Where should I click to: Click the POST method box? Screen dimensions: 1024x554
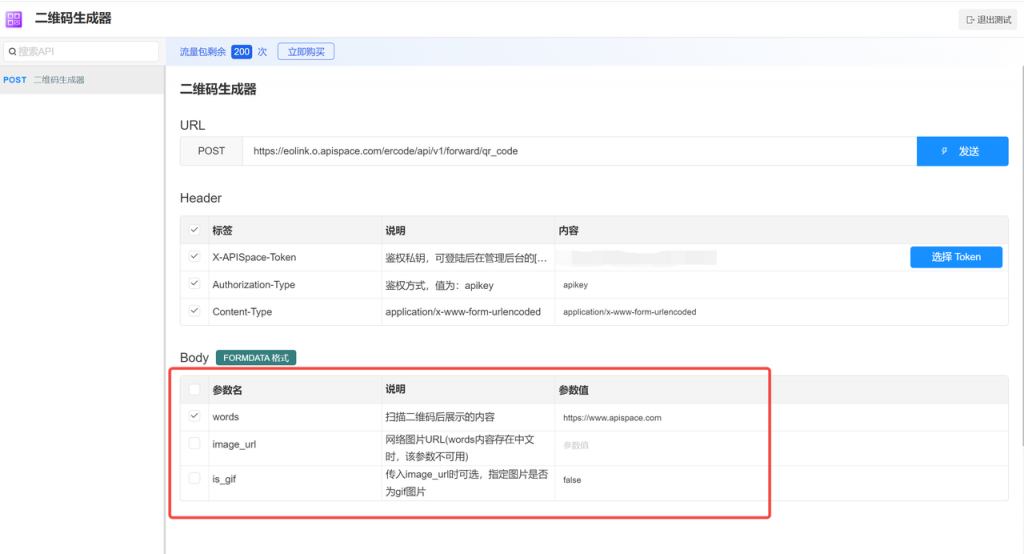coord(211,151)
